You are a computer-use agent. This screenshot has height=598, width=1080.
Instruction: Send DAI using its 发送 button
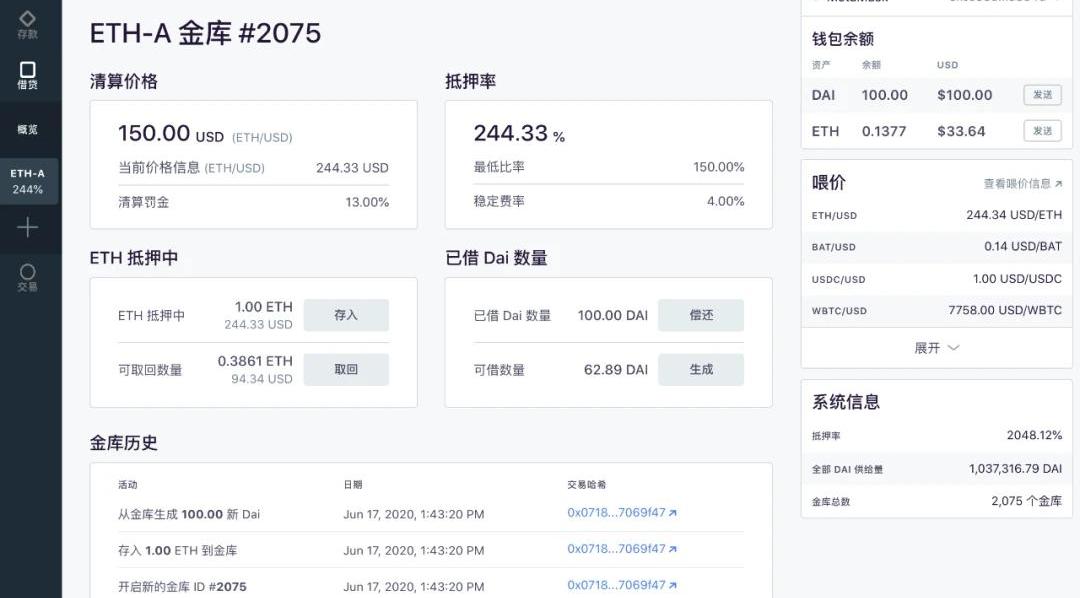pos(1042,95)
